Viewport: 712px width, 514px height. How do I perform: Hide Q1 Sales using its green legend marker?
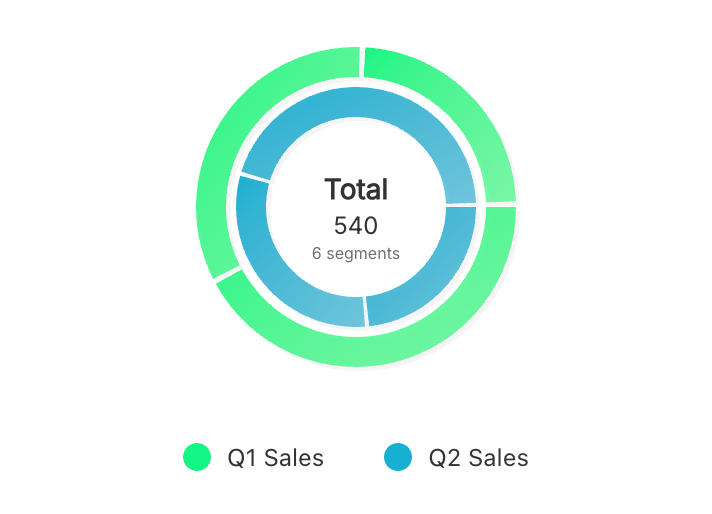197,458
